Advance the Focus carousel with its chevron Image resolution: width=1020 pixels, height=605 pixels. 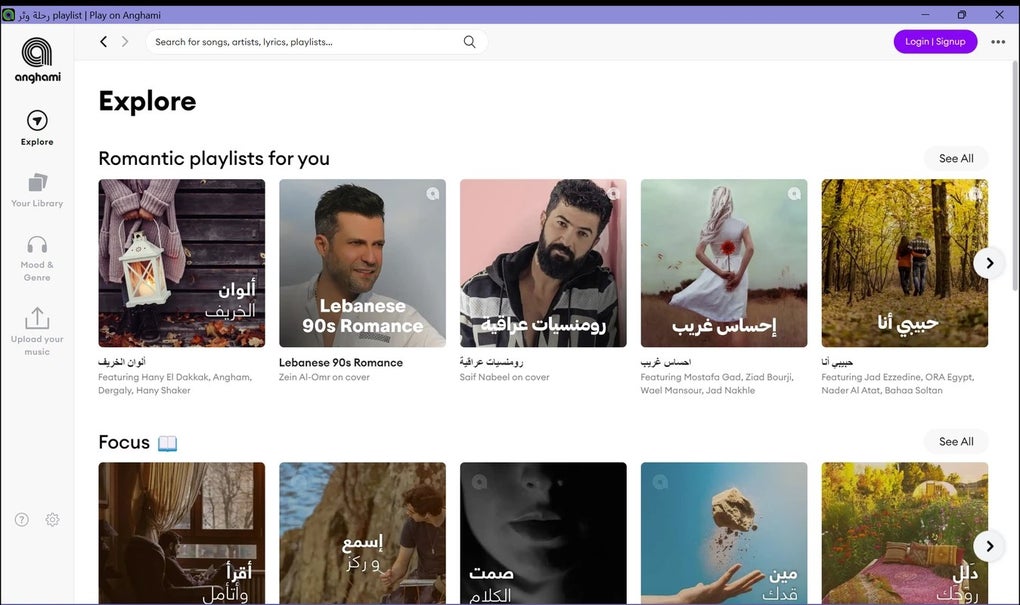[989, 546]
